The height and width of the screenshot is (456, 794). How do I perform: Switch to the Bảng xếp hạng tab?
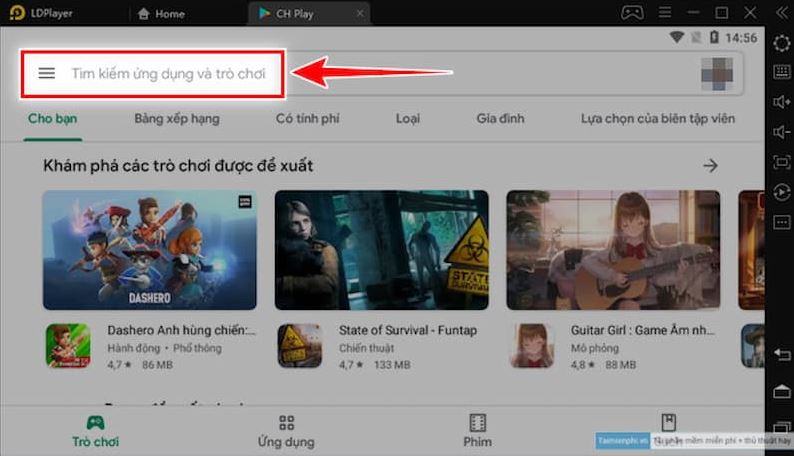click(x=177, y=118)
